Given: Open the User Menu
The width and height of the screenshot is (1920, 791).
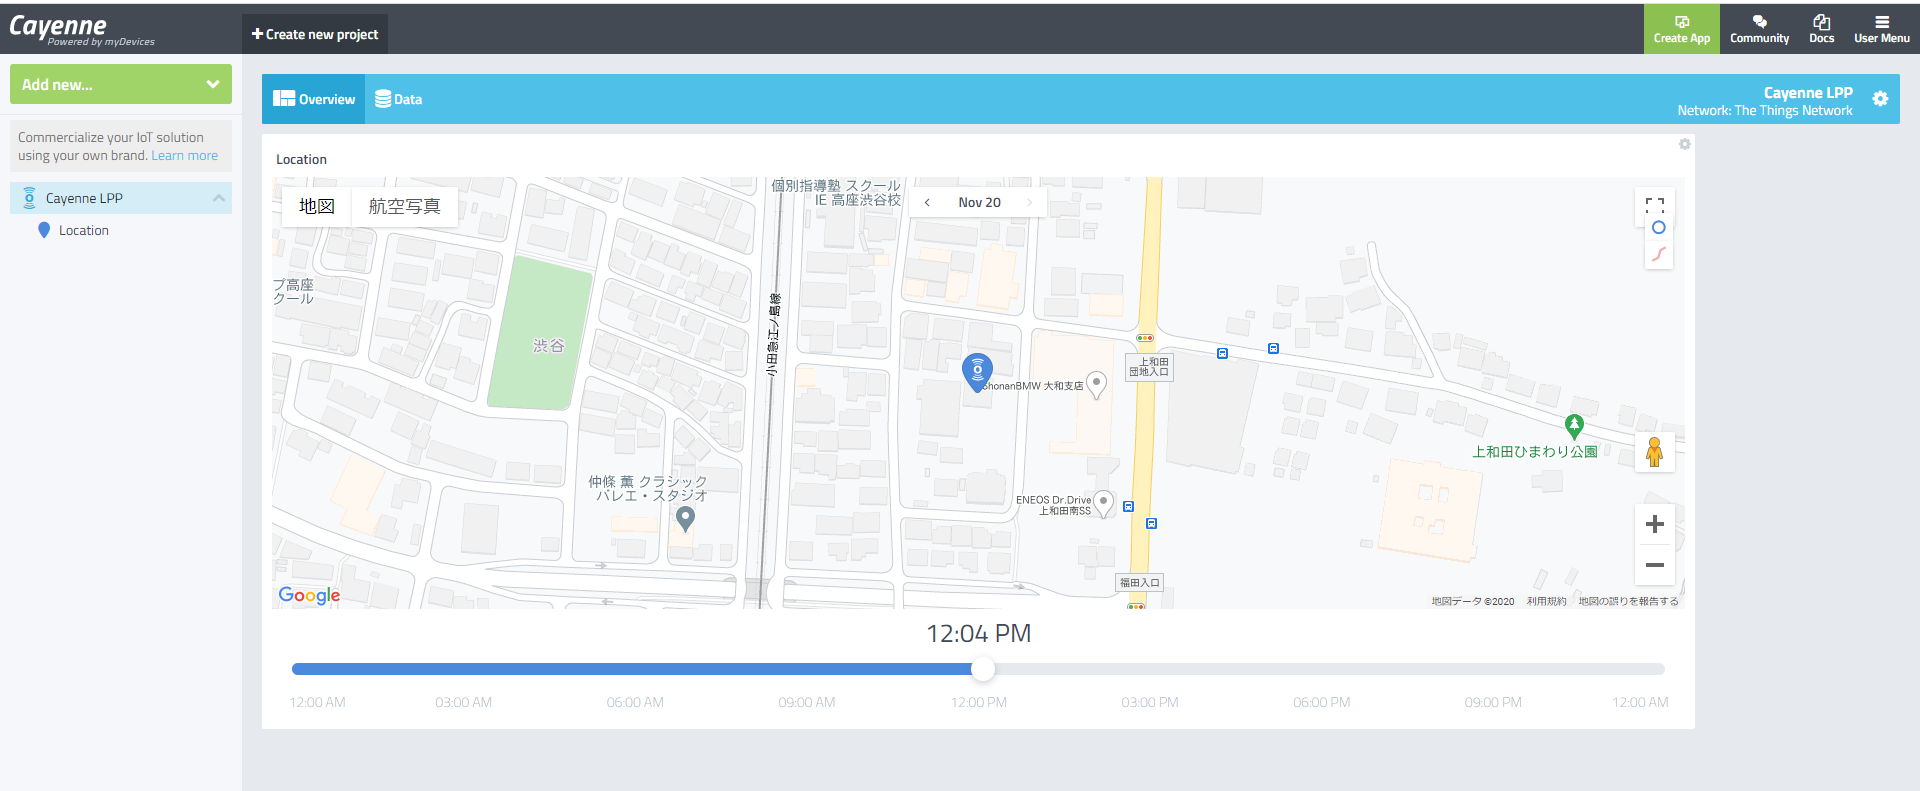Looking at the screenshot, I should coord(1882,29).
